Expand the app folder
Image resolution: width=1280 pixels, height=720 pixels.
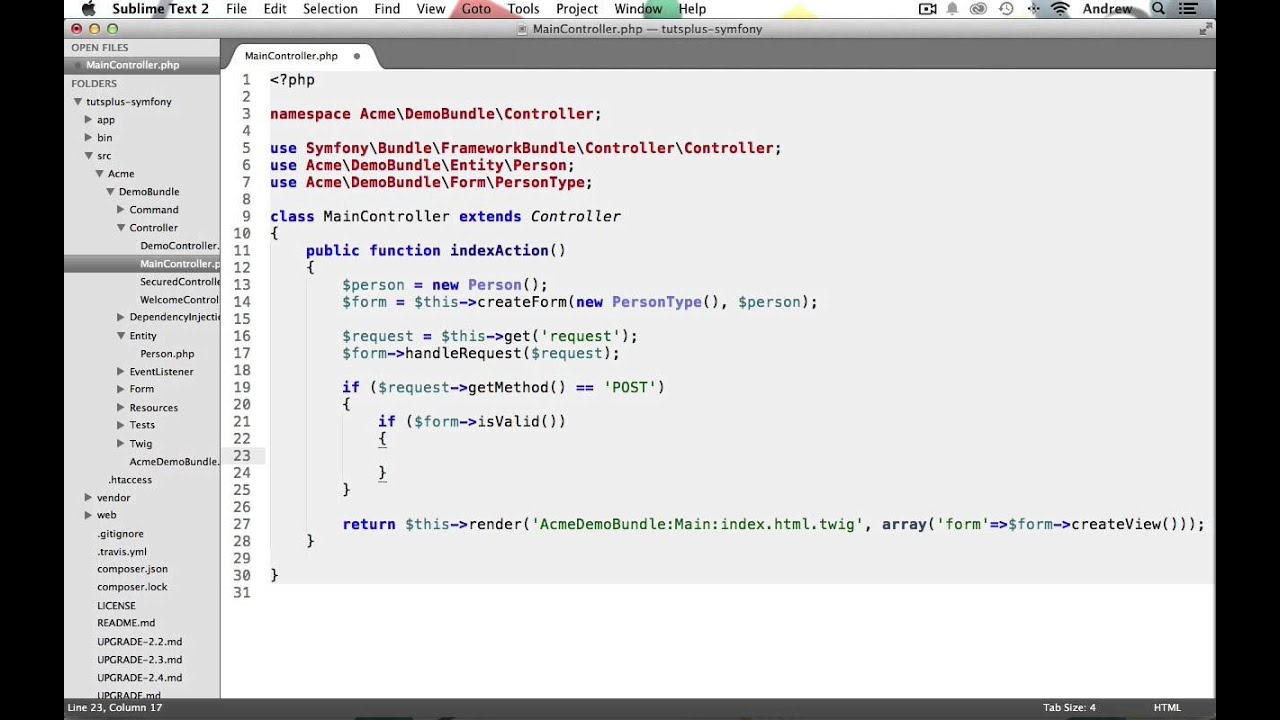pyautogui.click(x=88, y=120)
